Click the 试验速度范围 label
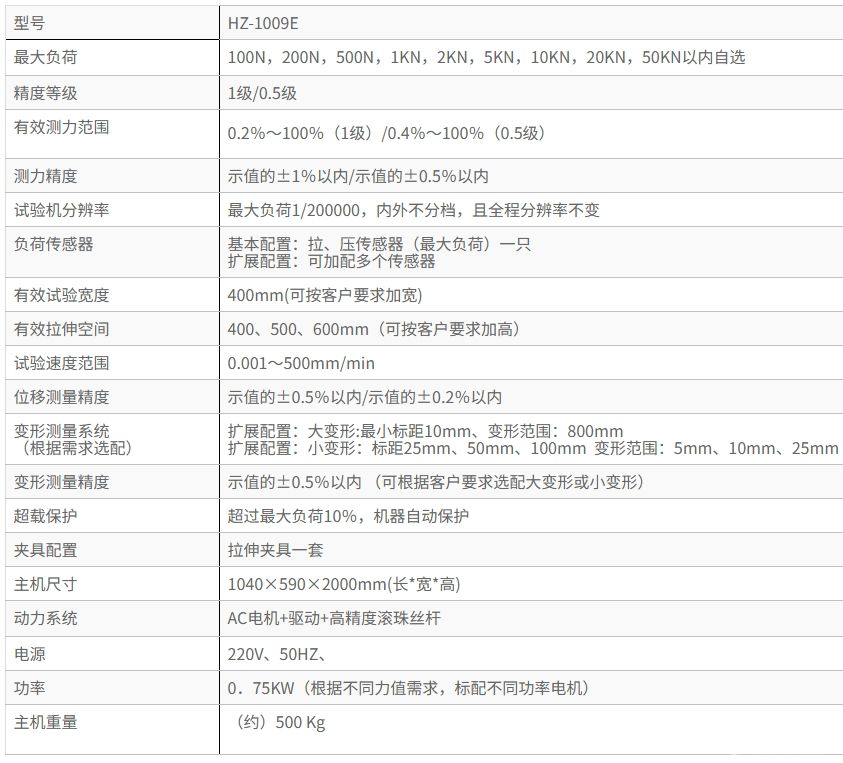The height and width of the screenshot is (763, 843). (x=61, y=363)
